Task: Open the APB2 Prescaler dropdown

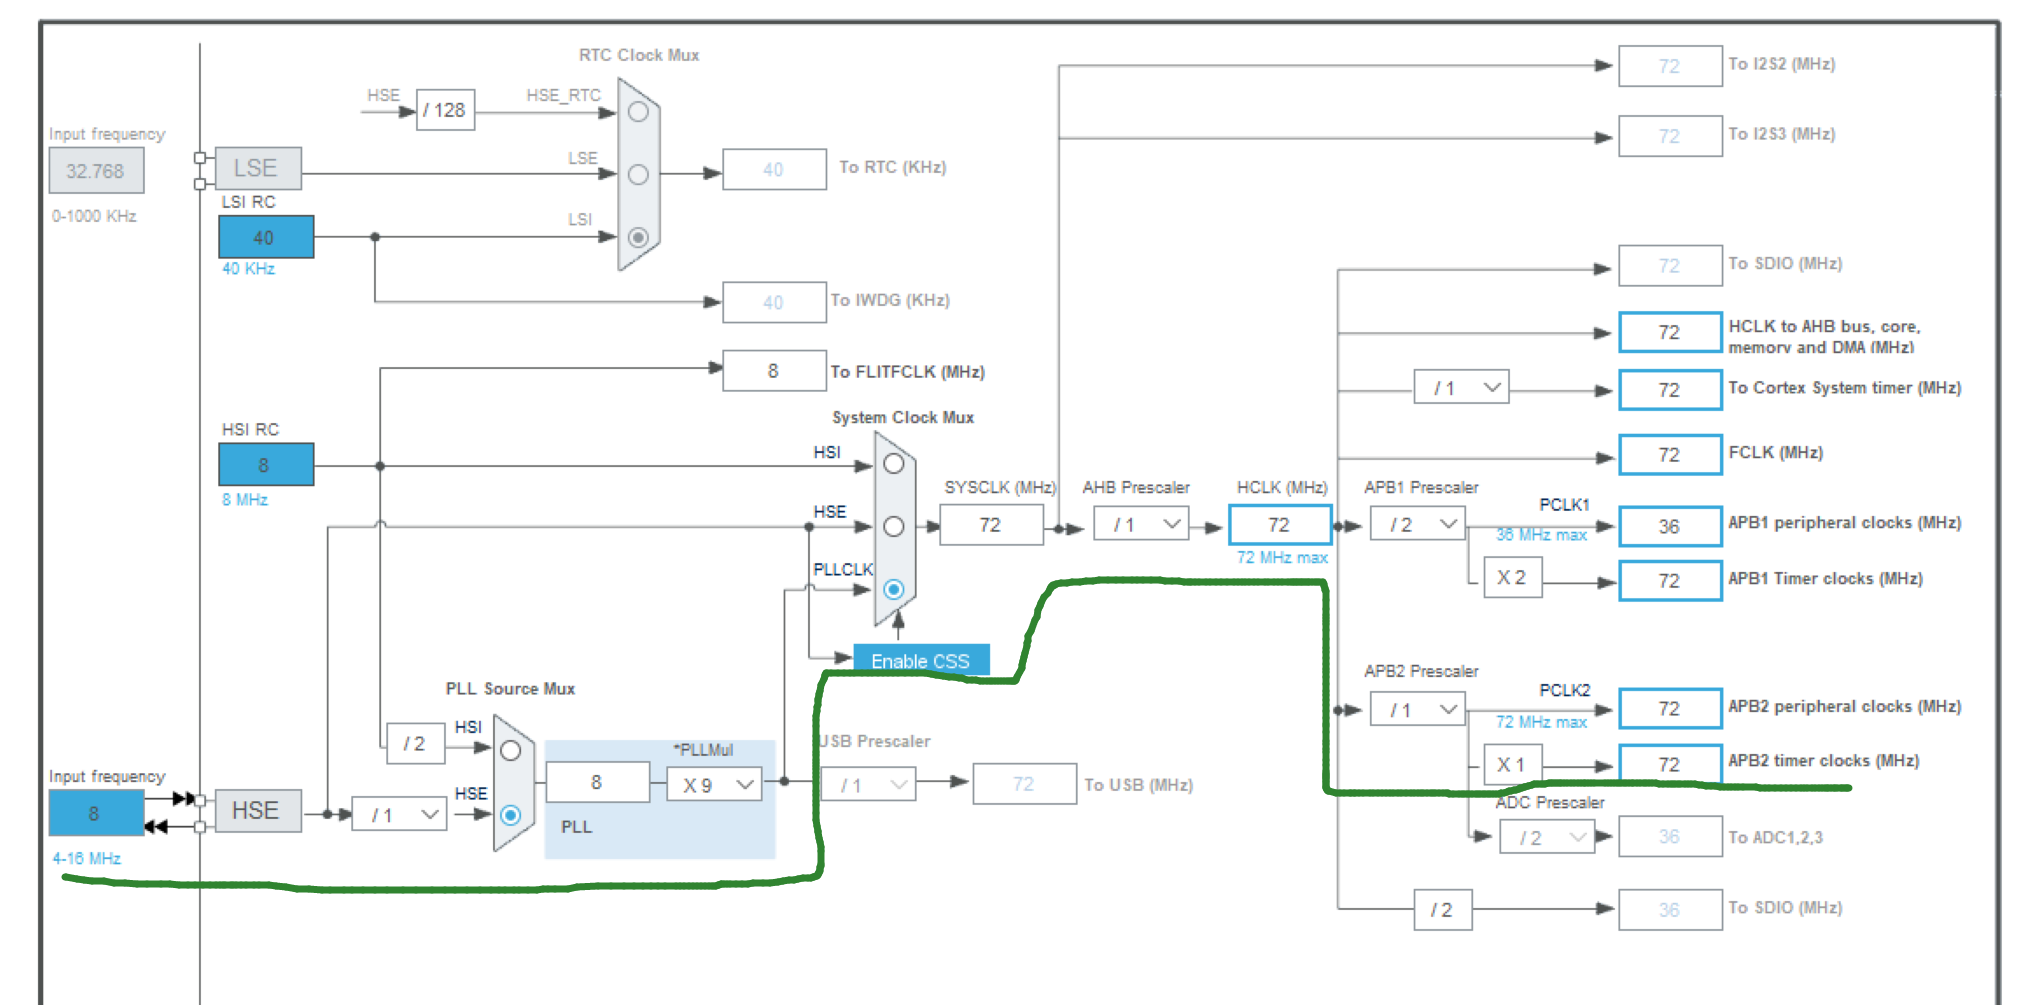Action: click(1417, 710)
